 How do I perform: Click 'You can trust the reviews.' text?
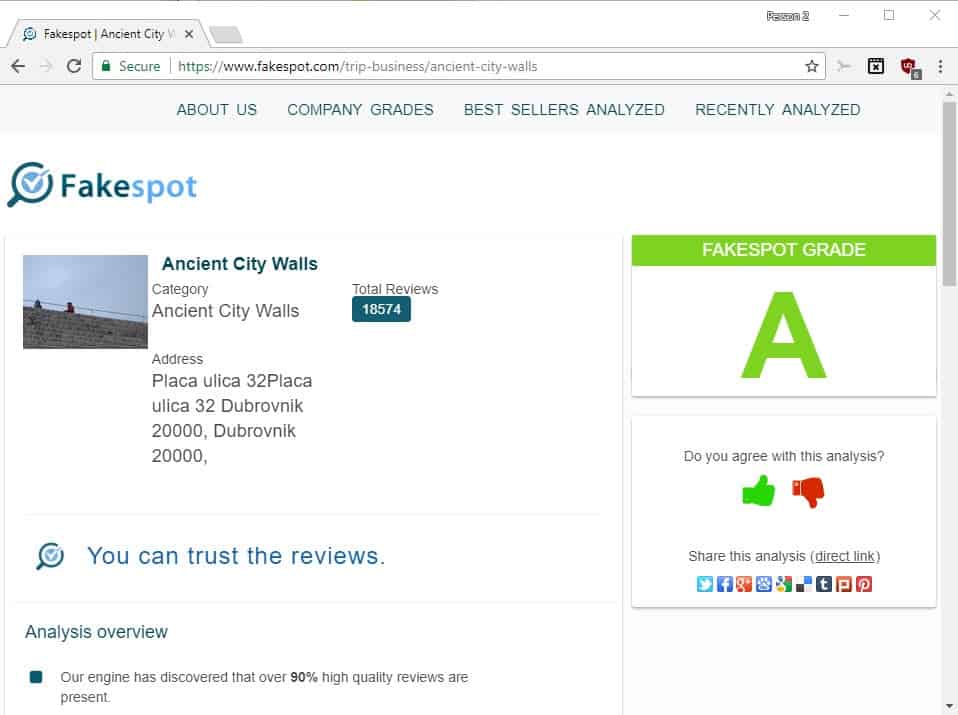(x=236, y=556)
